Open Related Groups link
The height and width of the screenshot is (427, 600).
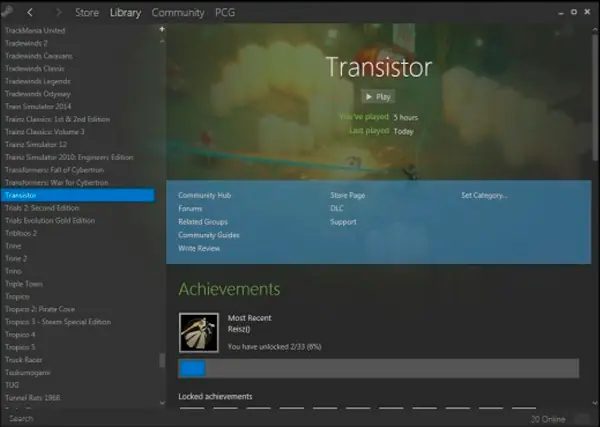pyautogui.click(x=203, y=222)
